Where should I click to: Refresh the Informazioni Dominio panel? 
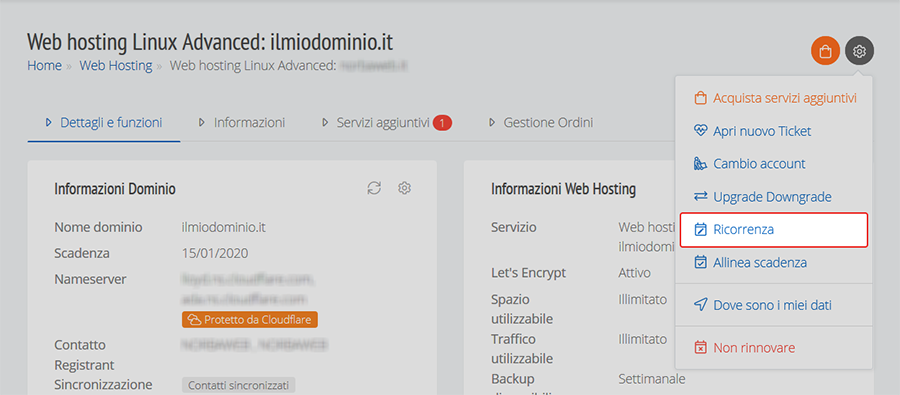(374, 188)
